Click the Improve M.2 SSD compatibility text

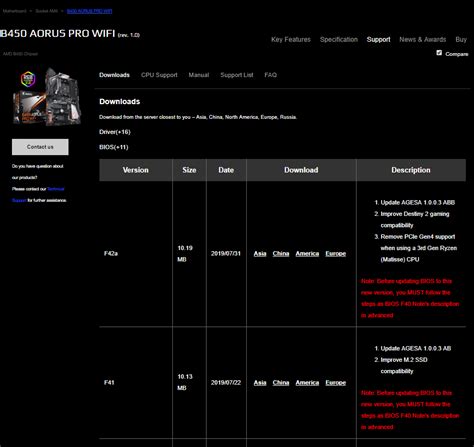click(x=404, y=366)
